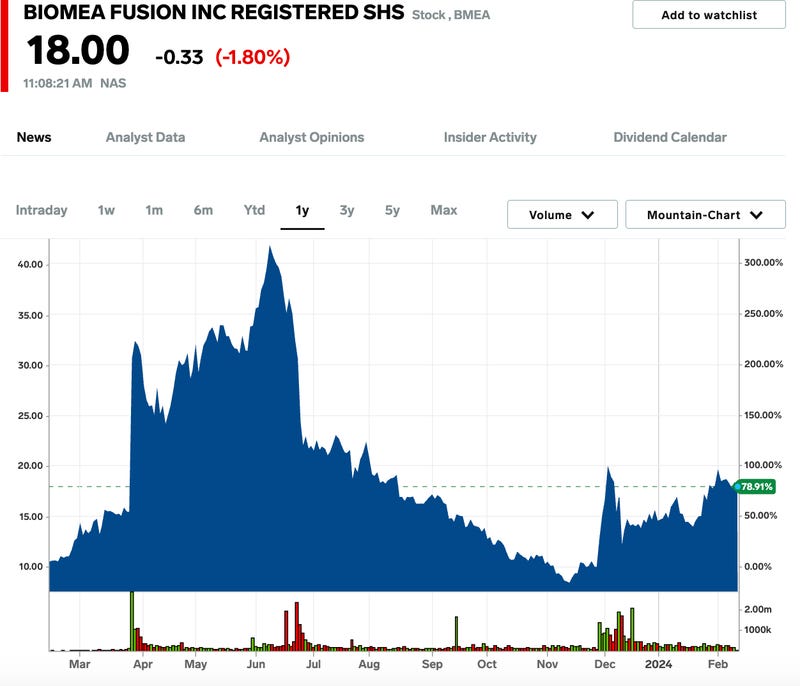Choose the 6m time range
The image size is (800, 686).
tap(203, 210)
